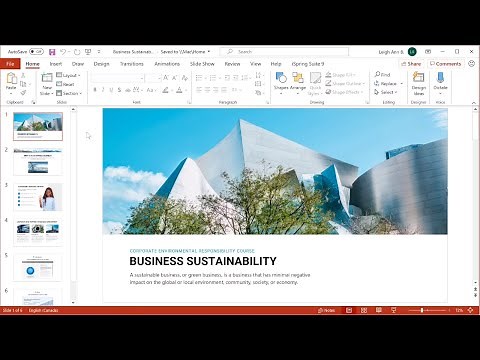
Task: Click the Save icon in the title bar
Action: pyautogui.click(x=52, y=52)
